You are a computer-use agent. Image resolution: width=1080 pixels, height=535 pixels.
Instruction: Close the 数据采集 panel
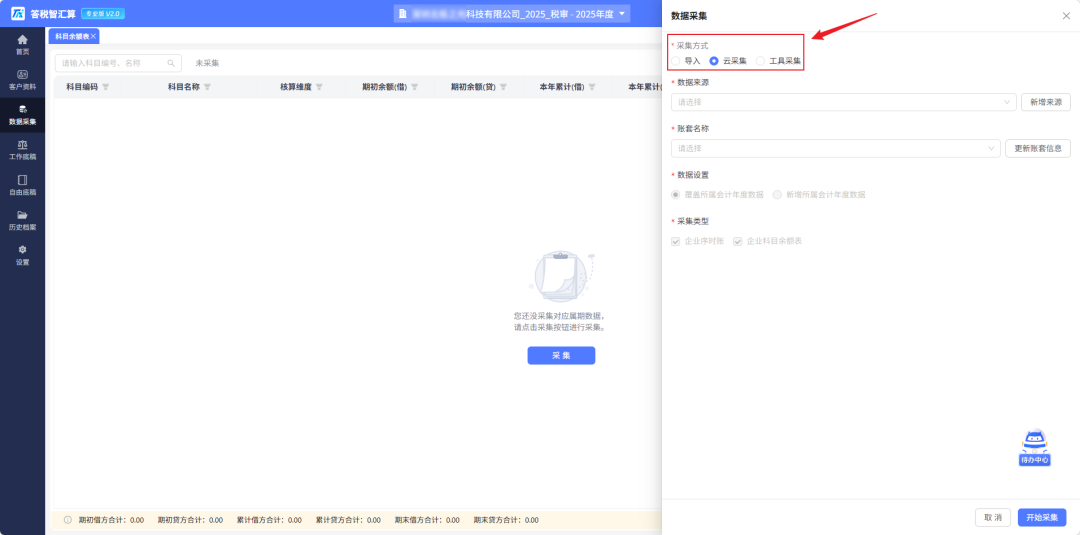(x=1066, y=16)
